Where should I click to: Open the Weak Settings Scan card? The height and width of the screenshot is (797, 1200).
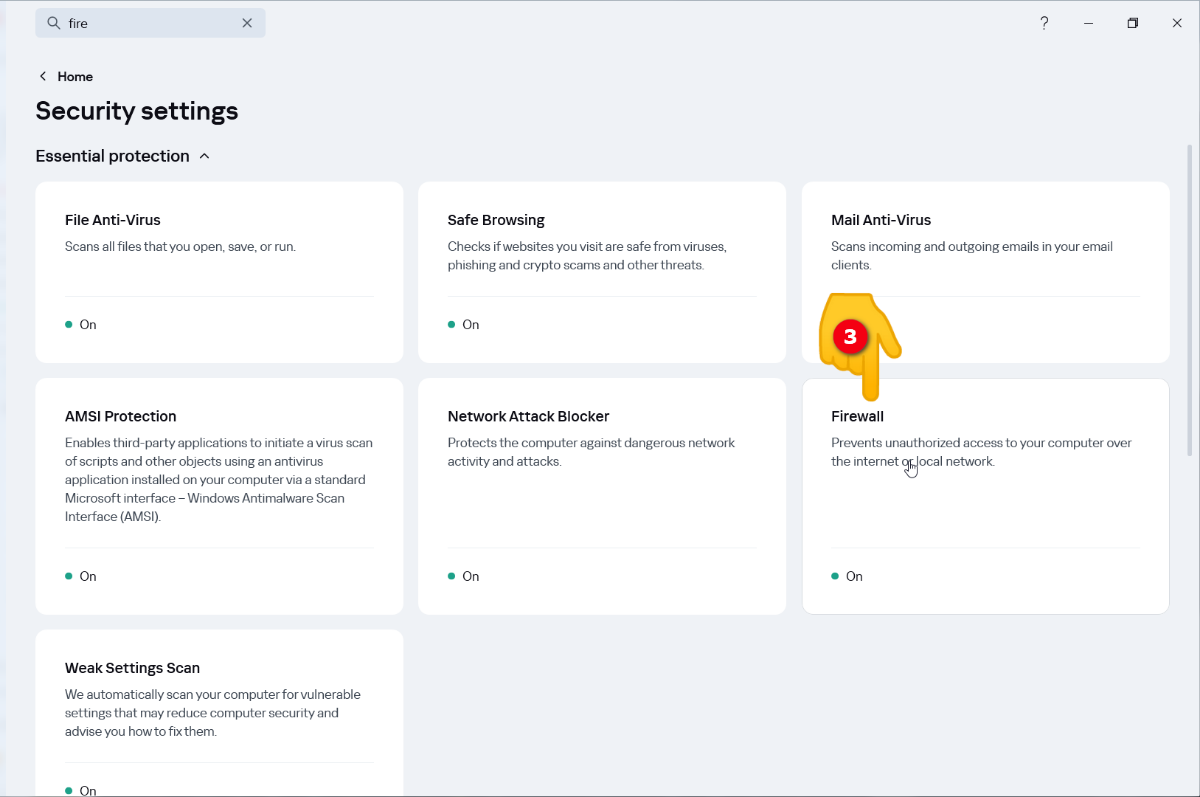point(219,710)
